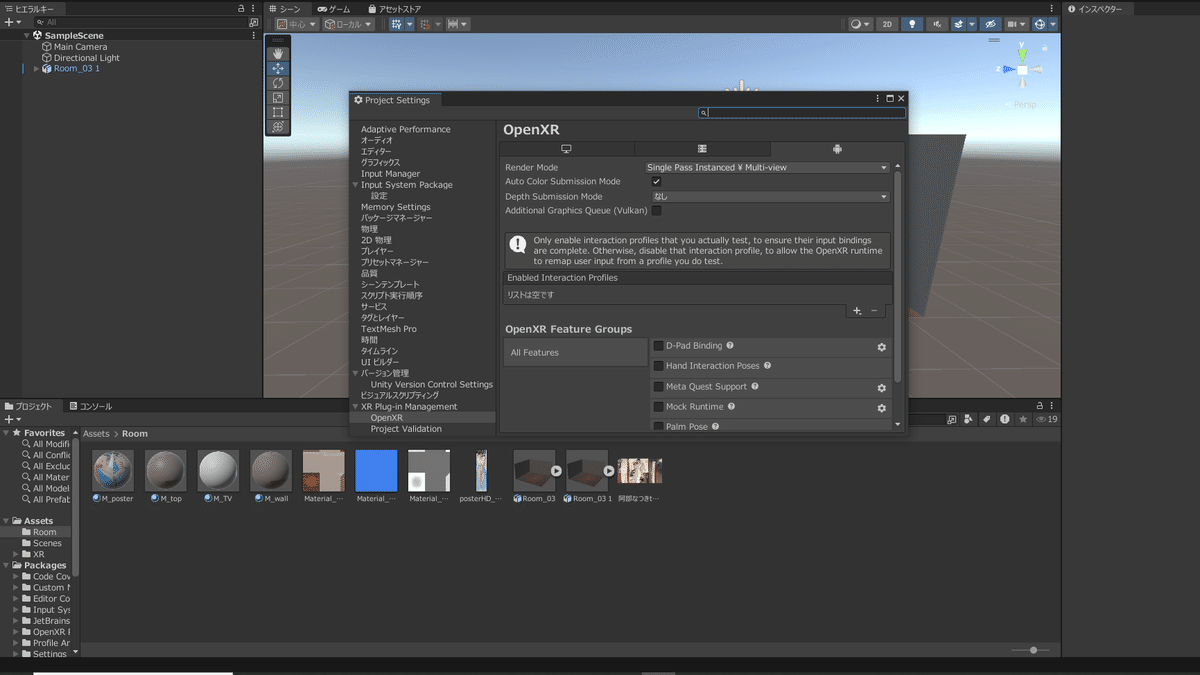Open TextMesh Pro settings page

click(389, 329)
